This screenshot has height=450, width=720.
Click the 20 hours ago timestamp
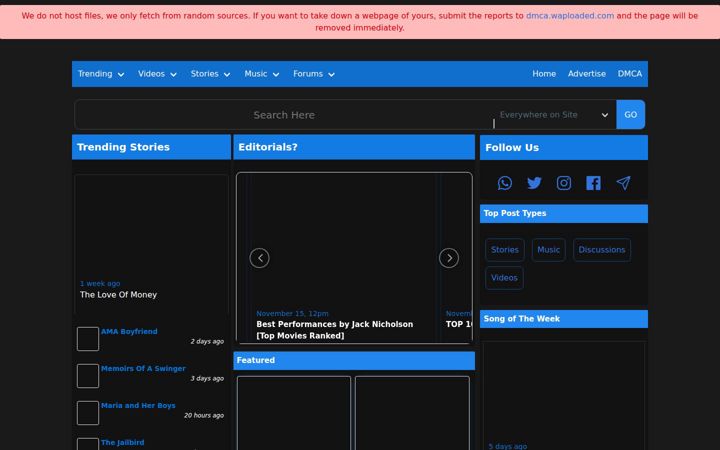[x=204, y=415]
